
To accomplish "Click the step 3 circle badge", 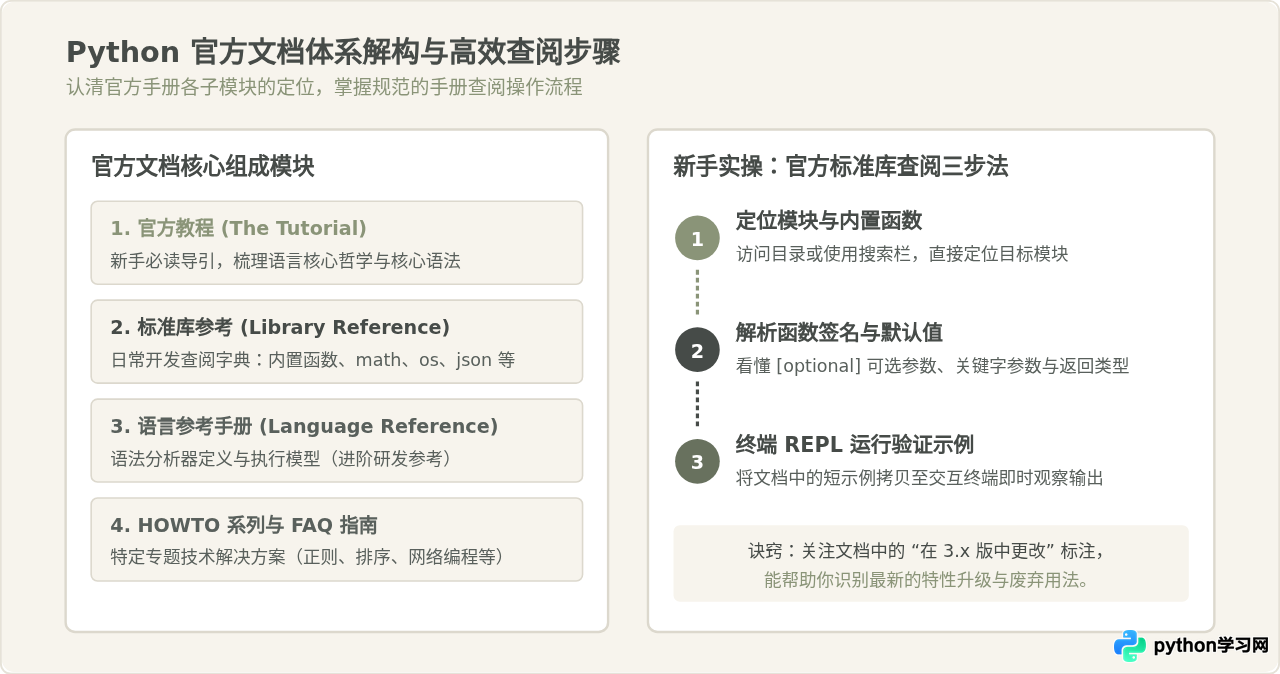I will point(697,462).
